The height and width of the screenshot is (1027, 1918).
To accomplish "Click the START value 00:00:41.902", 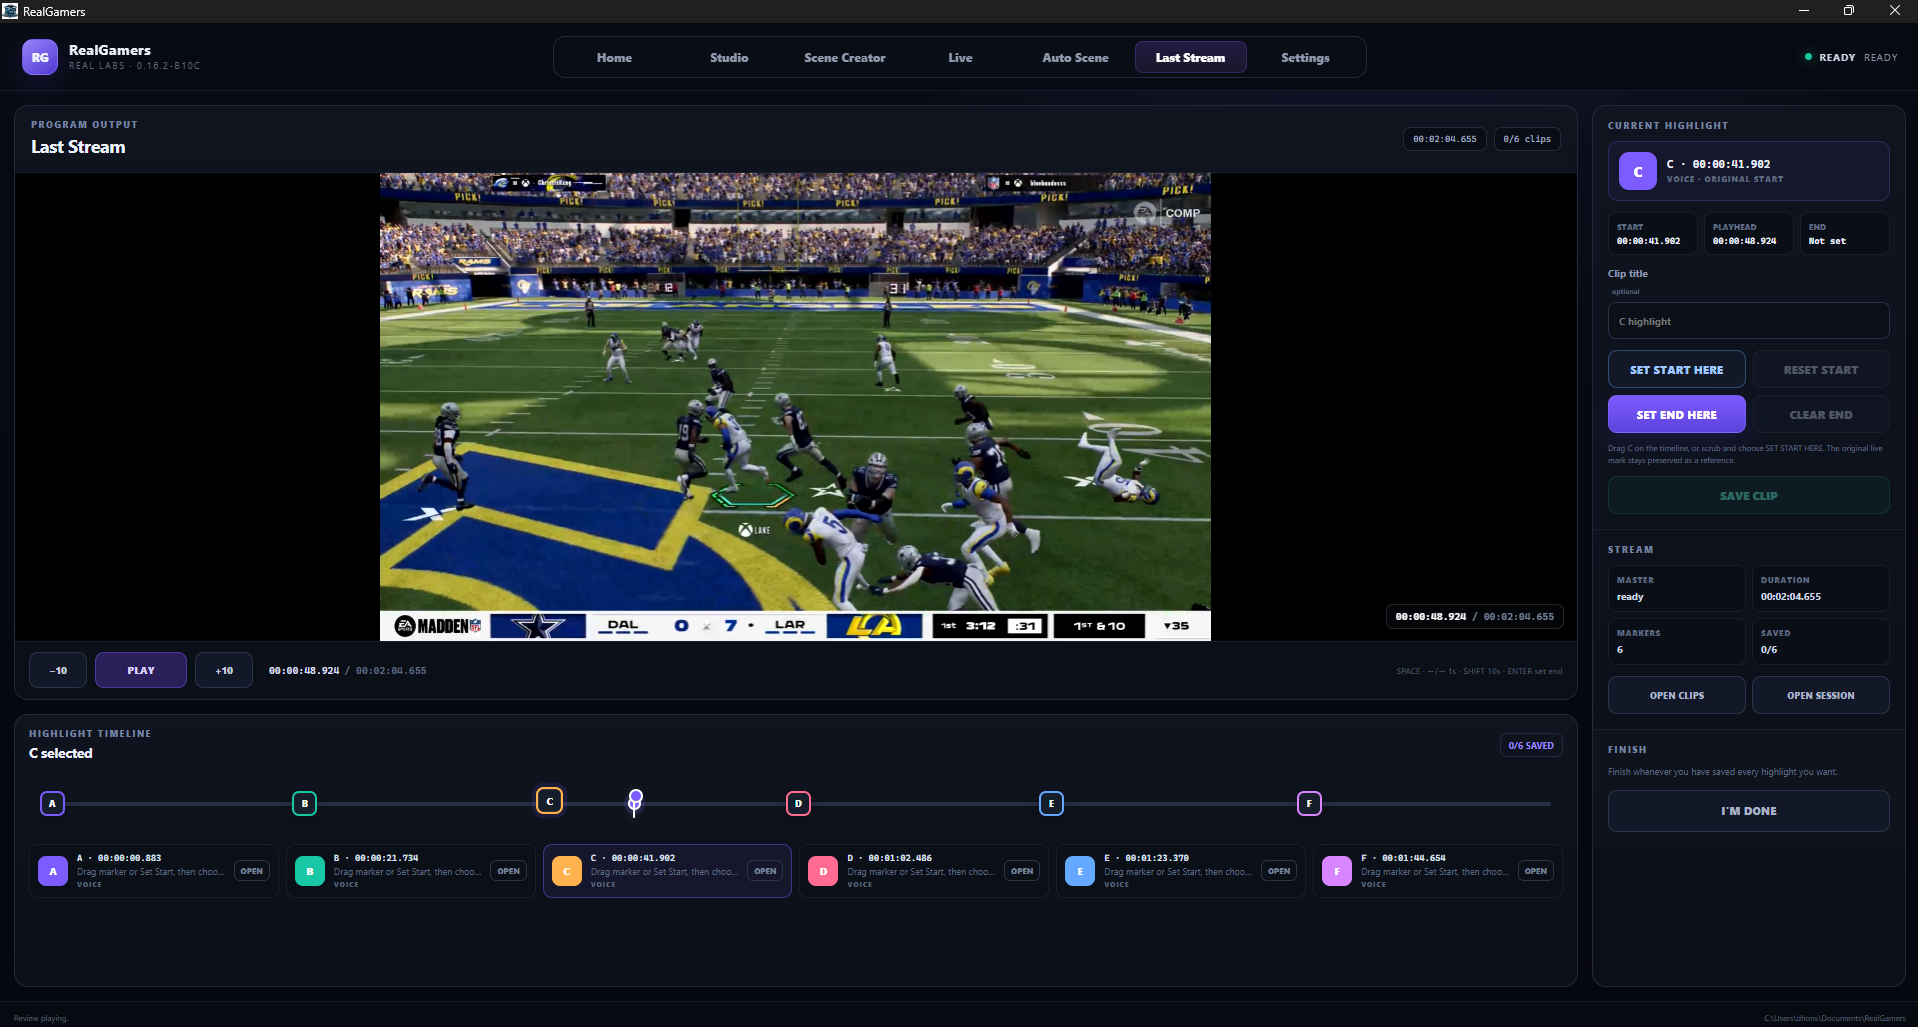I will pos(1648,241).
